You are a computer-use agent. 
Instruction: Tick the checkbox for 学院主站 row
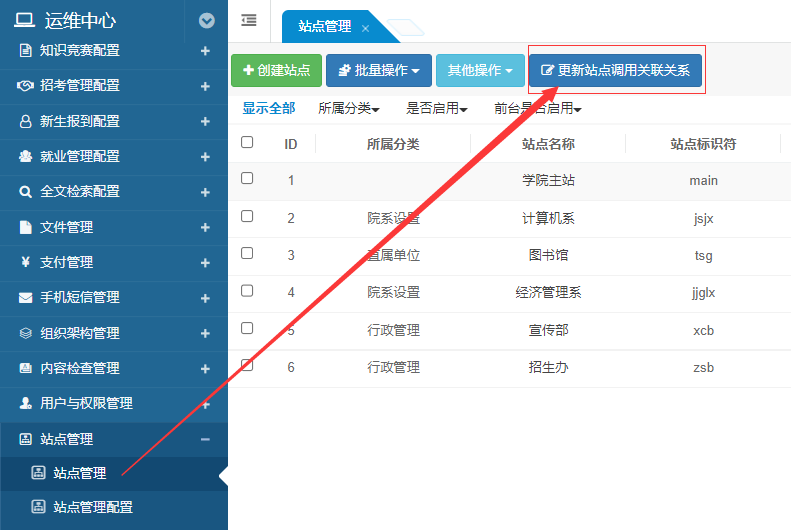coord(247,179)
